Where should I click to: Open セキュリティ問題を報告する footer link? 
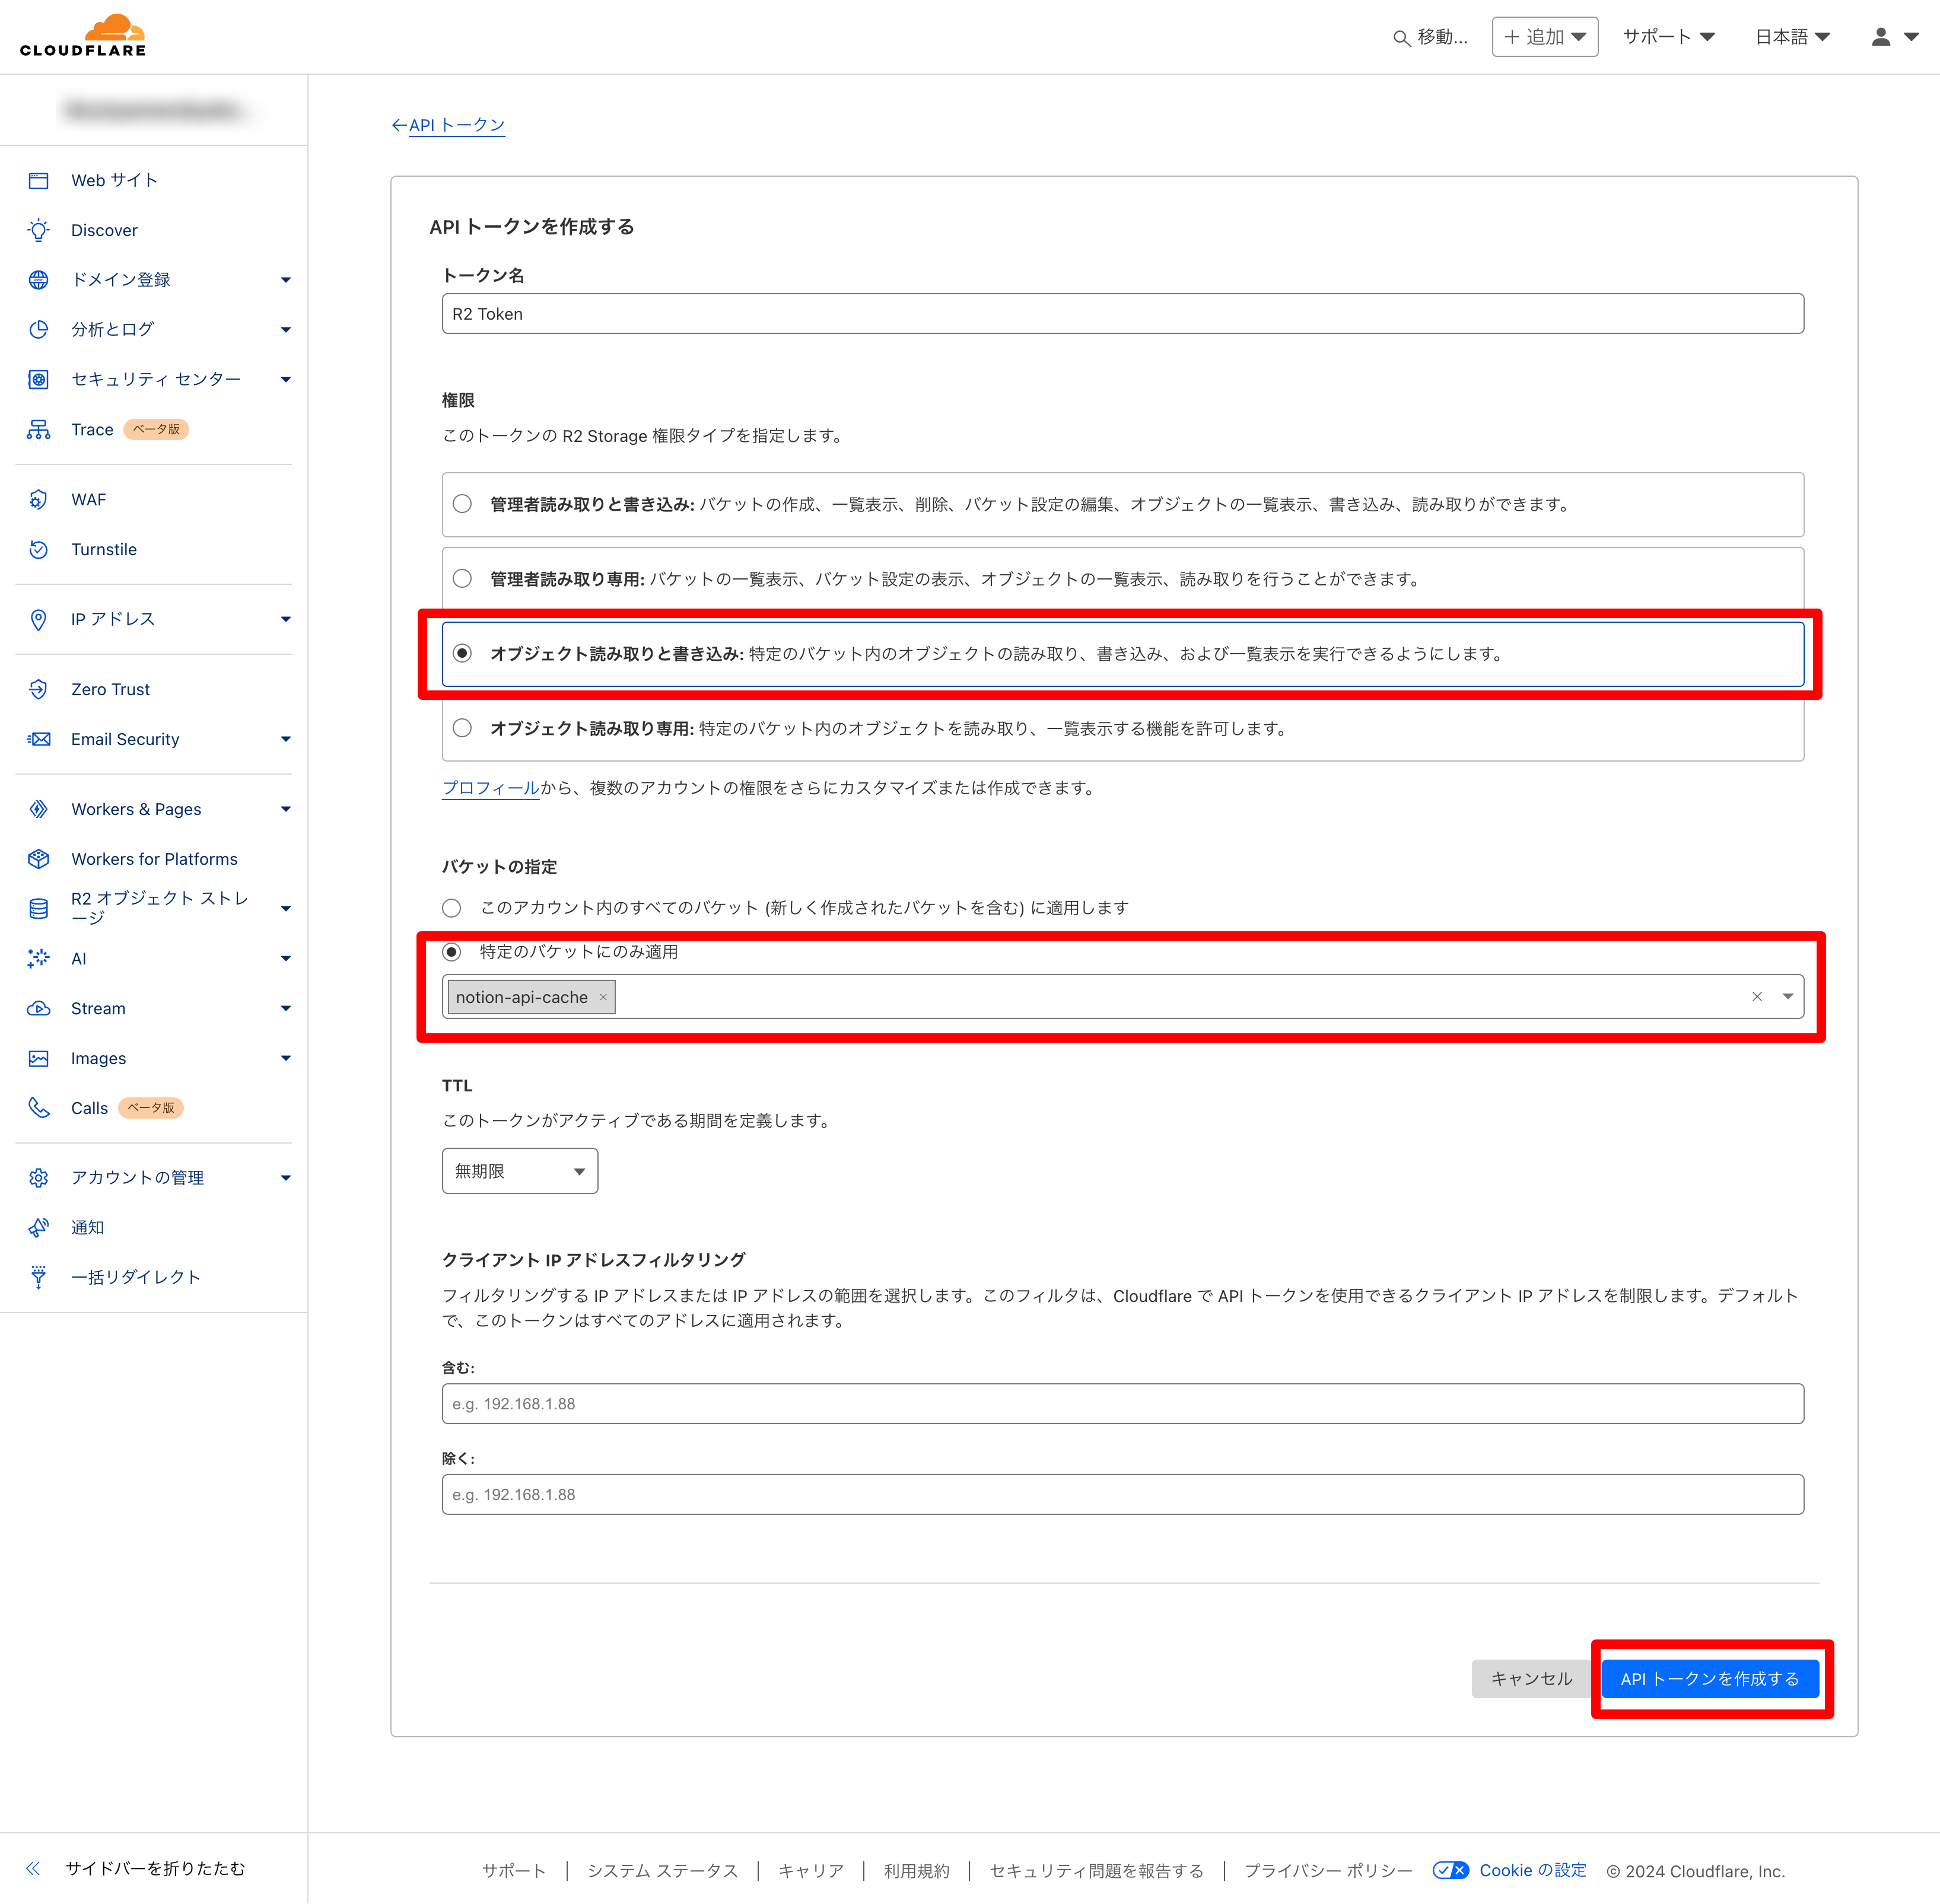1096,1871
